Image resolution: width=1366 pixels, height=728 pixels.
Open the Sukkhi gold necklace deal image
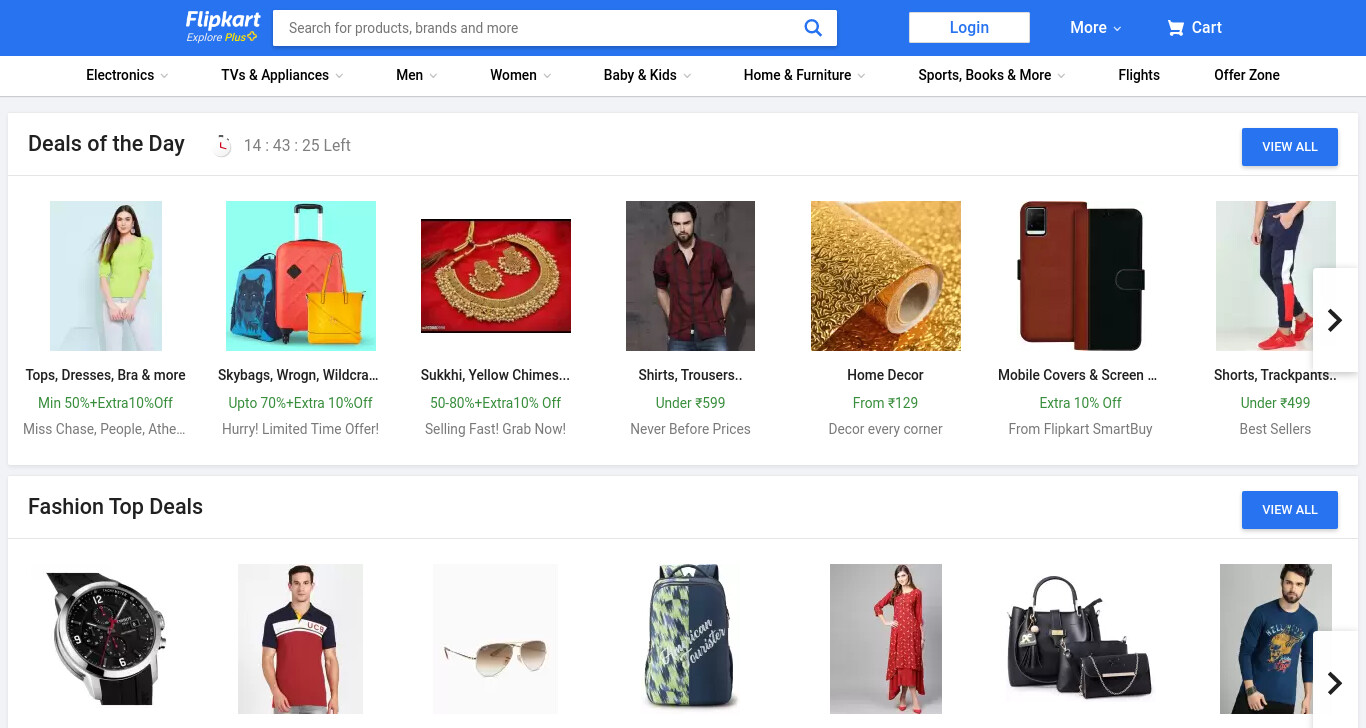pos(496,276)
